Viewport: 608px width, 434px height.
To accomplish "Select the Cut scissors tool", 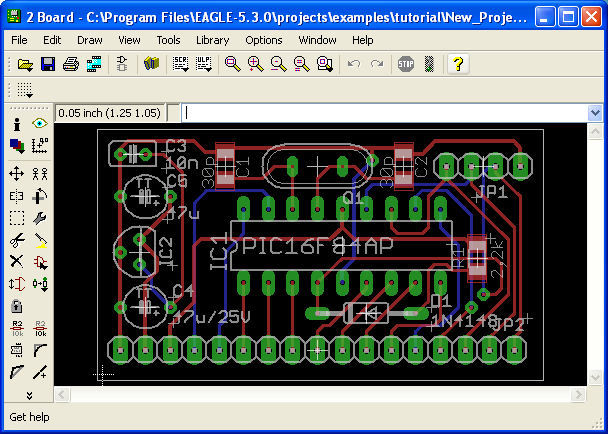I will pyautogui.click(x=17, y=240).
